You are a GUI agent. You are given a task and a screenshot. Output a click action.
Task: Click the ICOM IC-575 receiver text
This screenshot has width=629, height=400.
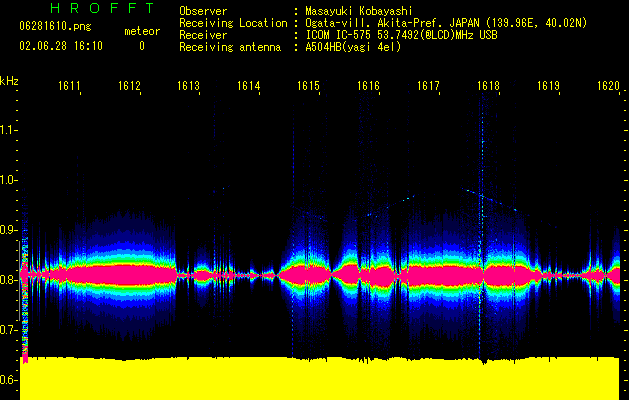tap(401, 35)
